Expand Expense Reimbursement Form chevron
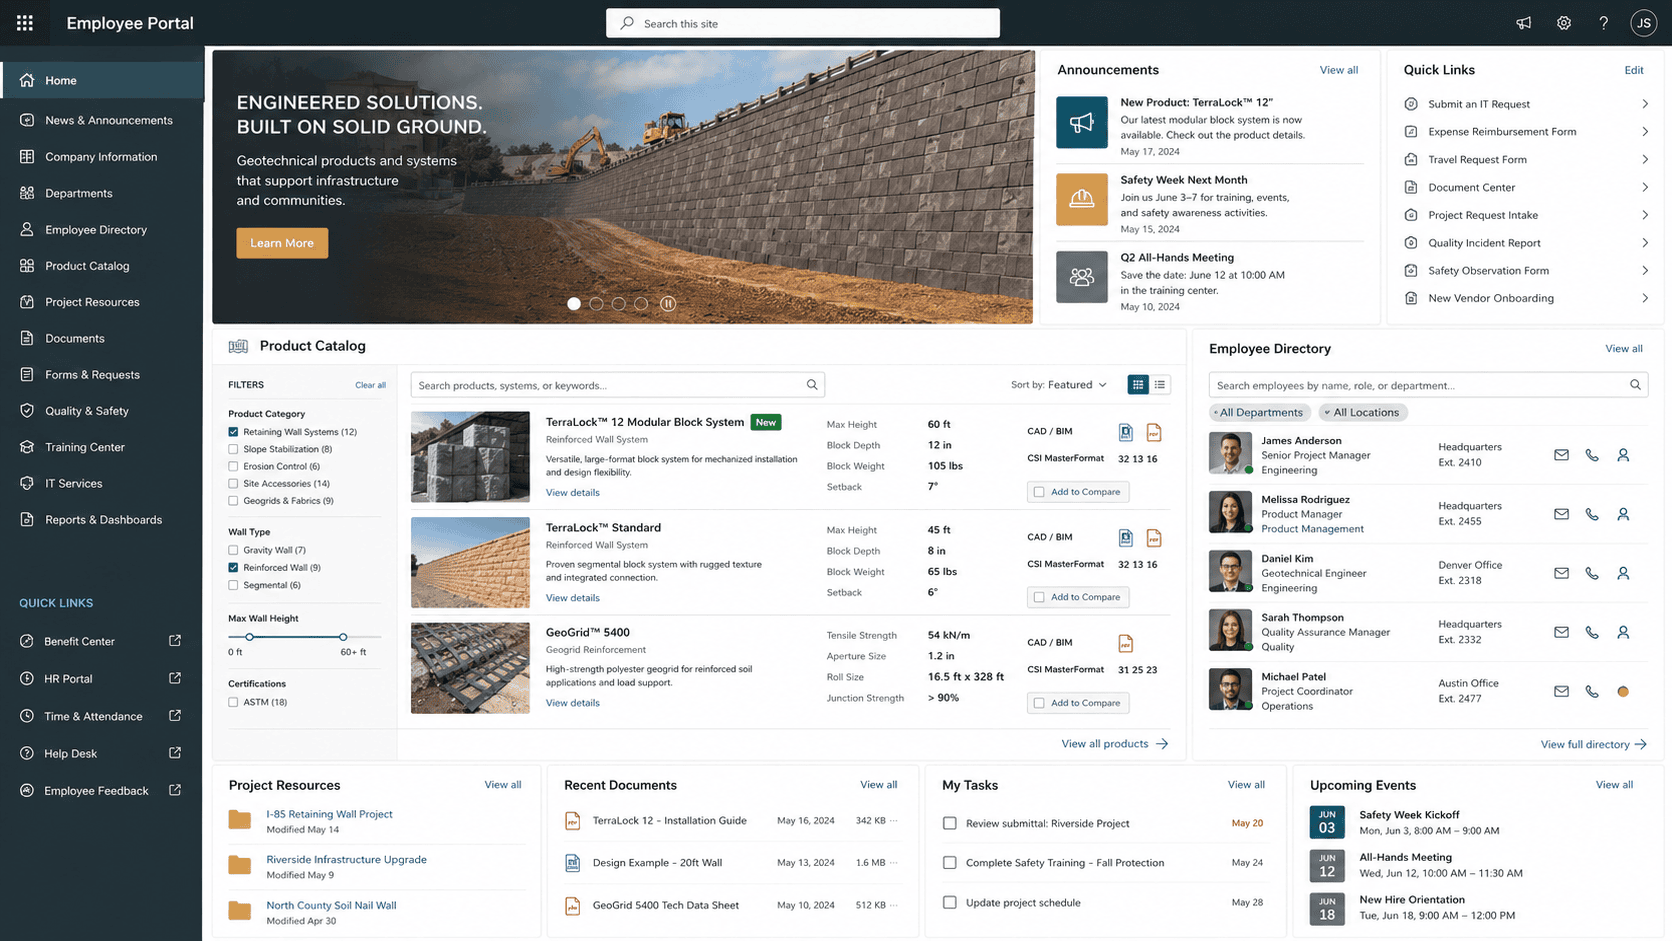The image size is (1672, 941). coord(1645,132)
